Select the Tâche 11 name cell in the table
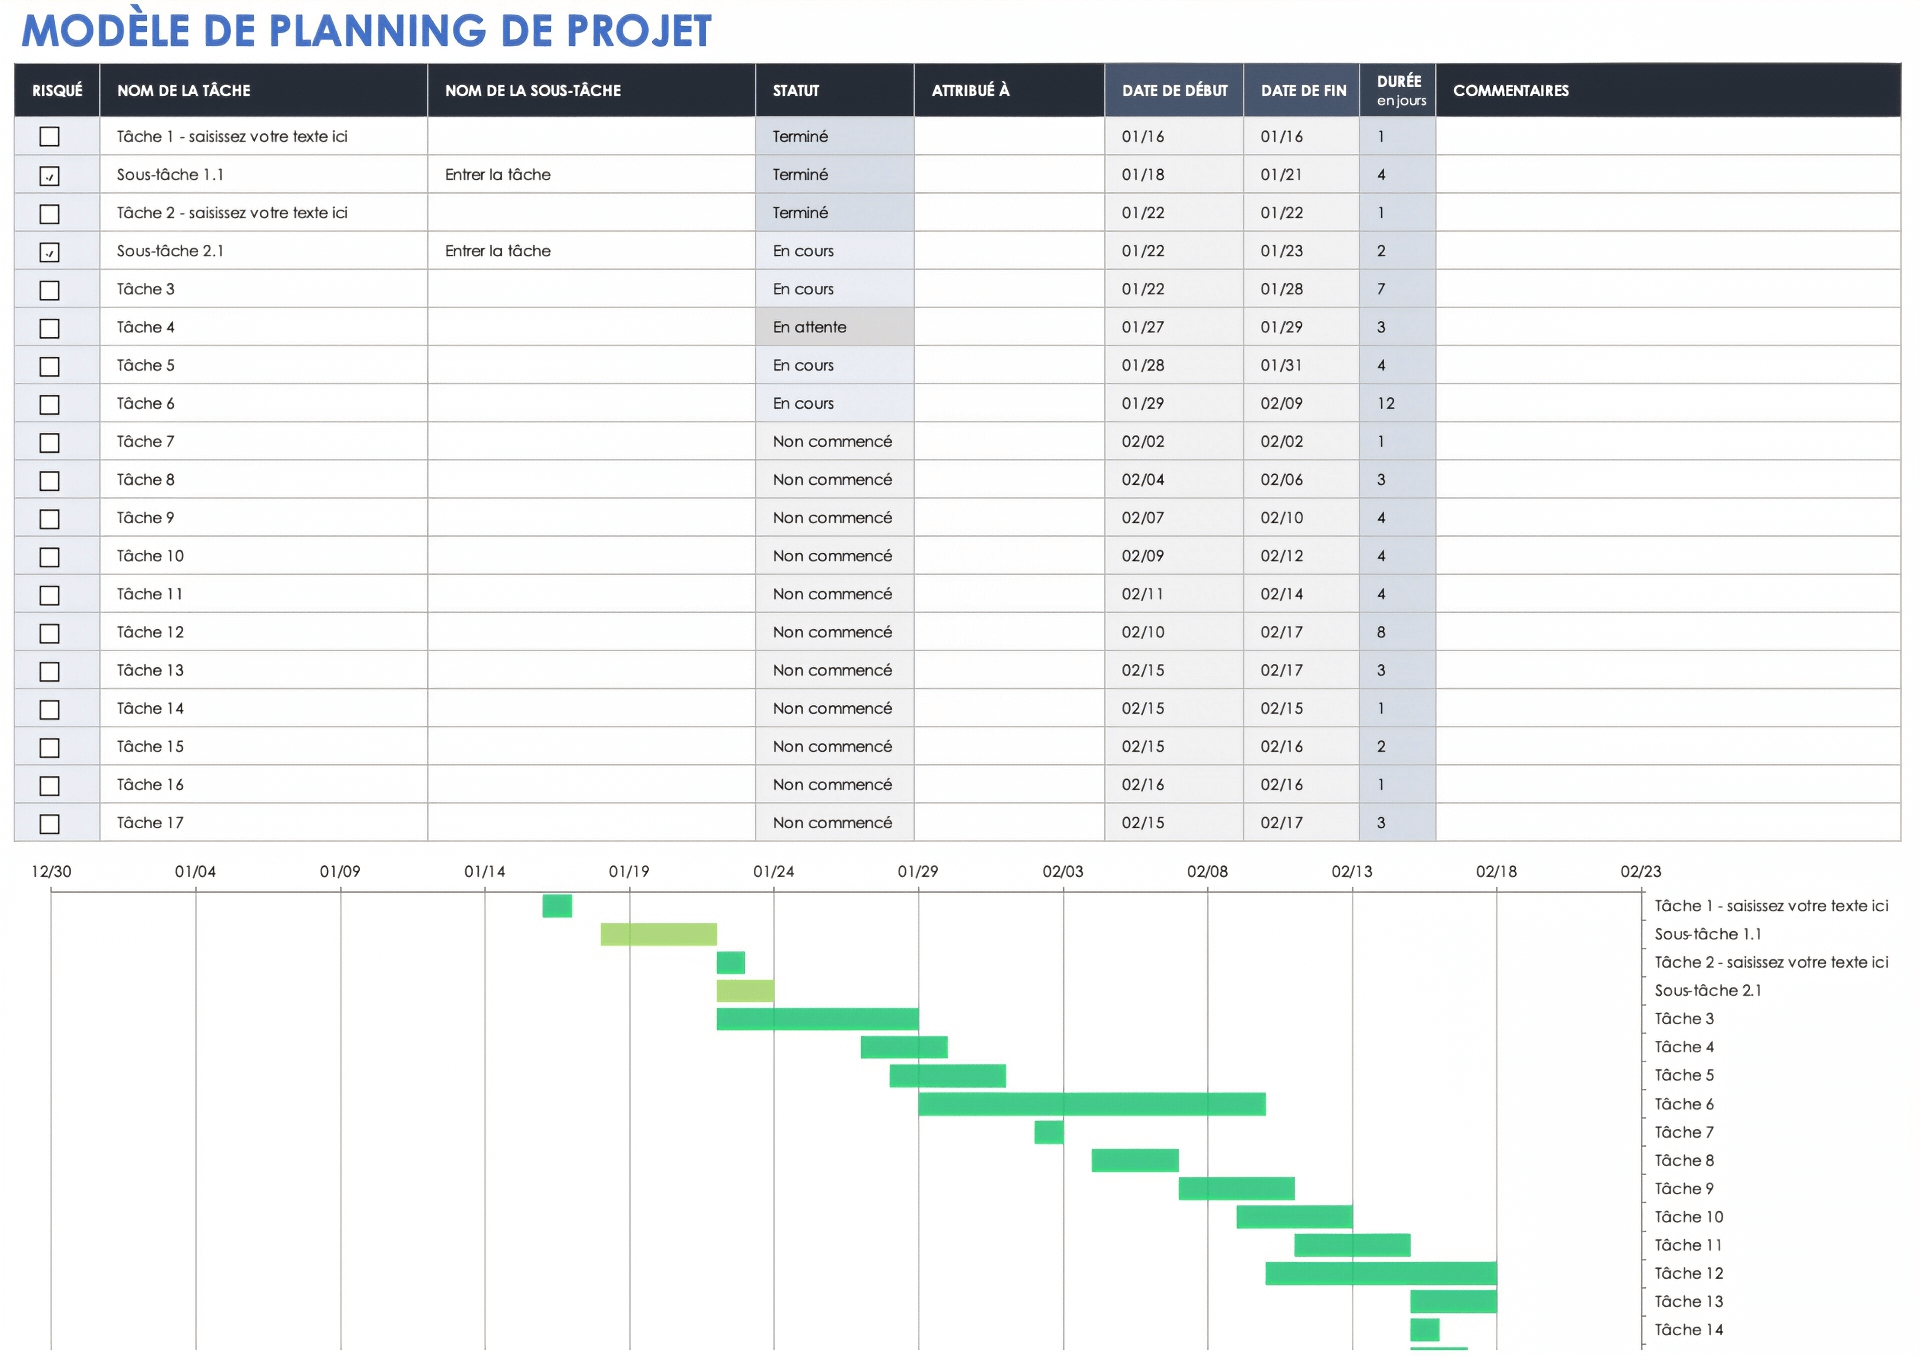The height and width of the screenshot is (1356, 1920). pyautogui.click(x=264, y=594)
